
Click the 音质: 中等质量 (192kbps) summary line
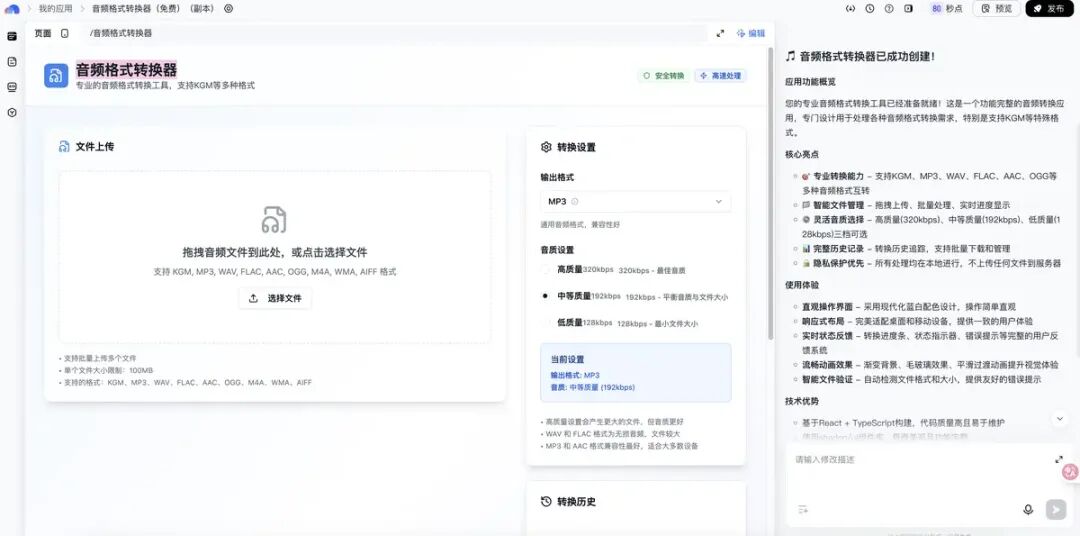coord(592,387)
